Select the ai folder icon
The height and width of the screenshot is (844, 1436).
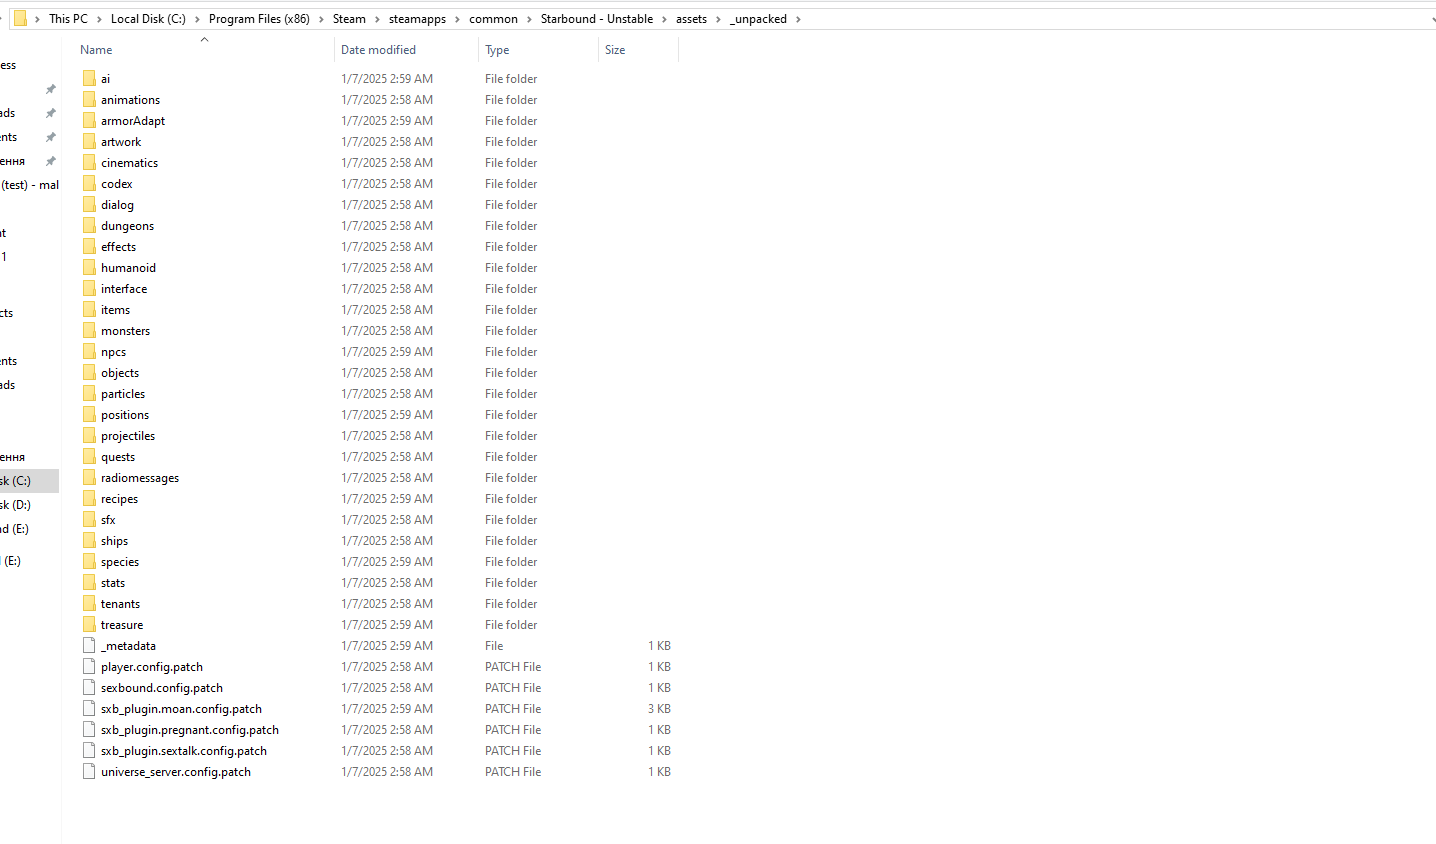89,79
